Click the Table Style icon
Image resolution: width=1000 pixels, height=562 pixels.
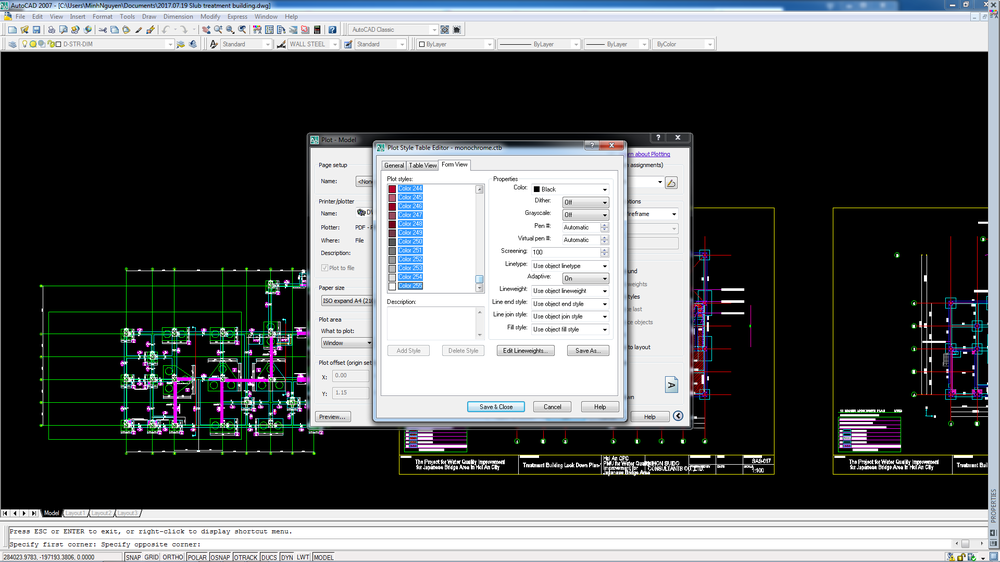click(x=348, y=44)
